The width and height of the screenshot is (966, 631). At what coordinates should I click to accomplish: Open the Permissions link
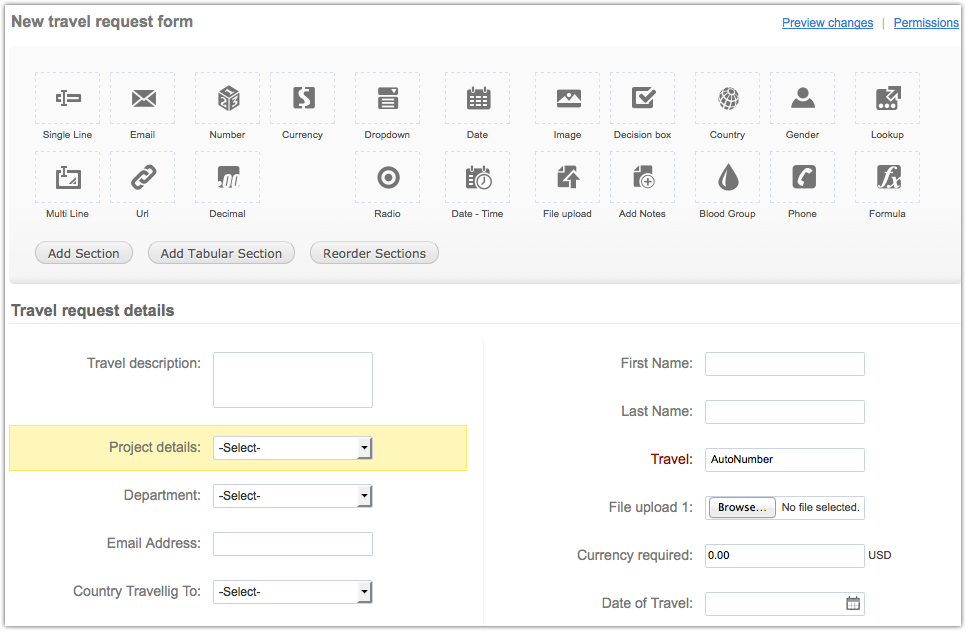[x=925, y=23]
